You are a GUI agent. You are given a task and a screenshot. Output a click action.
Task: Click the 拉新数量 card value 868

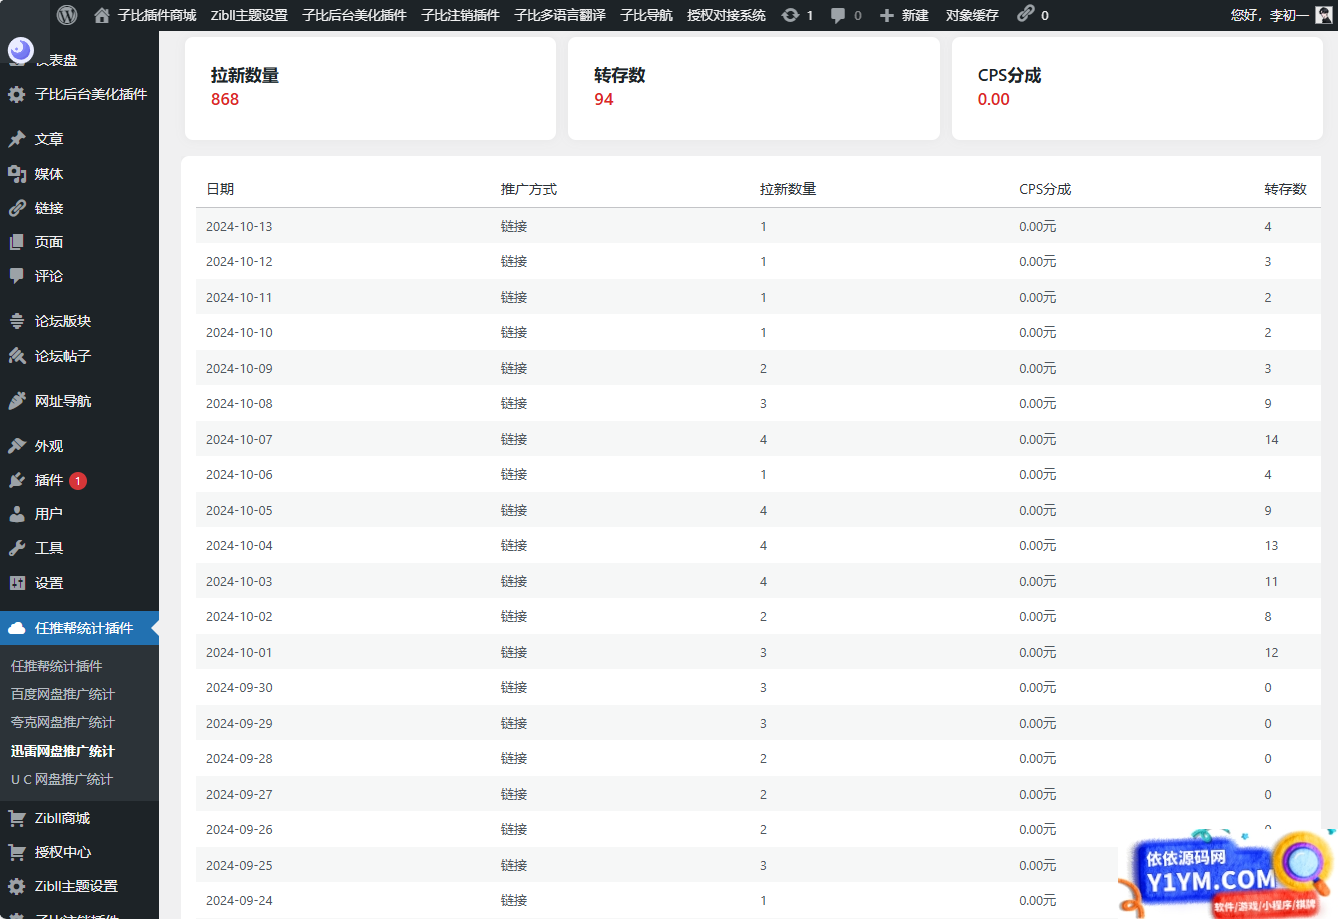coord(225,99)
